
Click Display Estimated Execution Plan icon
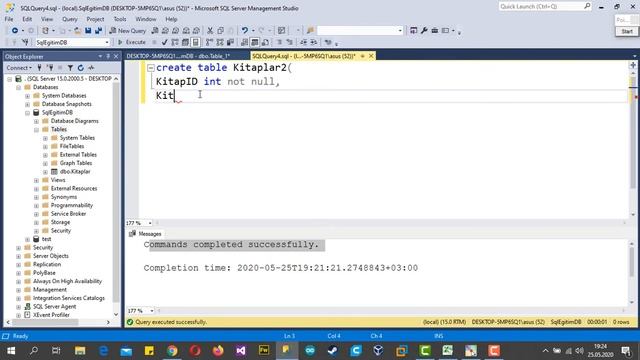[175, 42]
